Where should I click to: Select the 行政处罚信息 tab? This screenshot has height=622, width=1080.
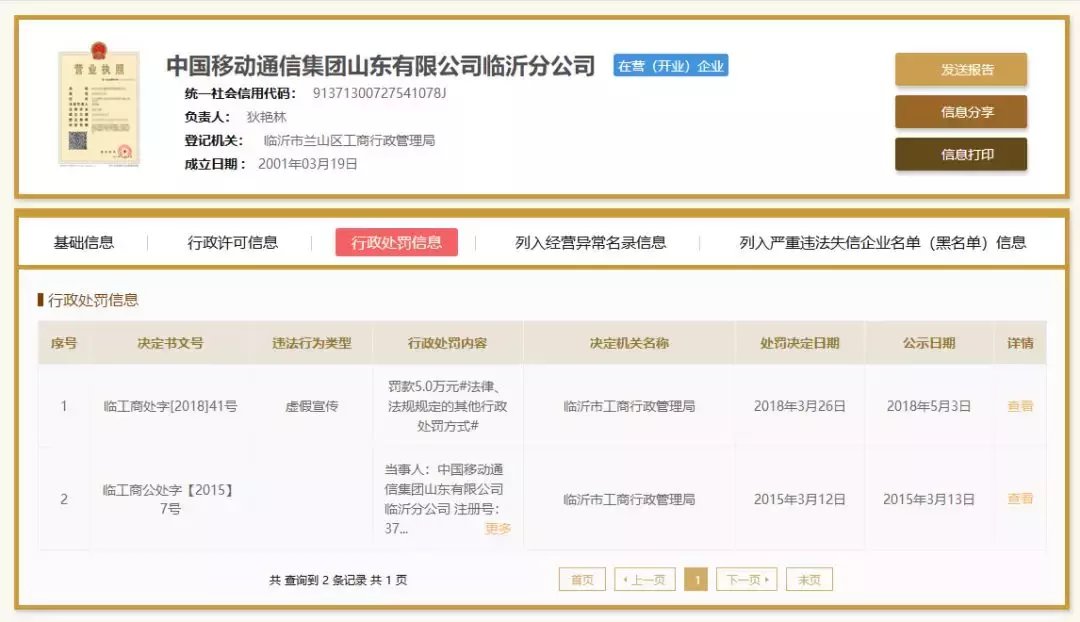click(397, 242)
